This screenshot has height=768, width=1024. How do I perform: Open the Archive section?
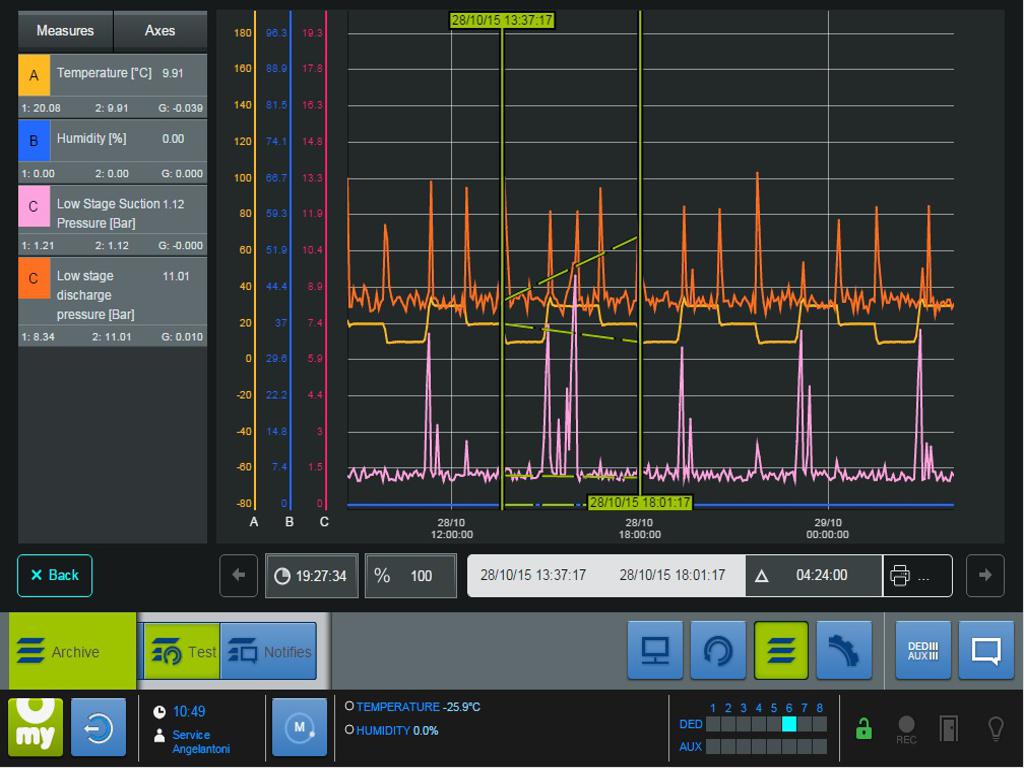[72, 651]
